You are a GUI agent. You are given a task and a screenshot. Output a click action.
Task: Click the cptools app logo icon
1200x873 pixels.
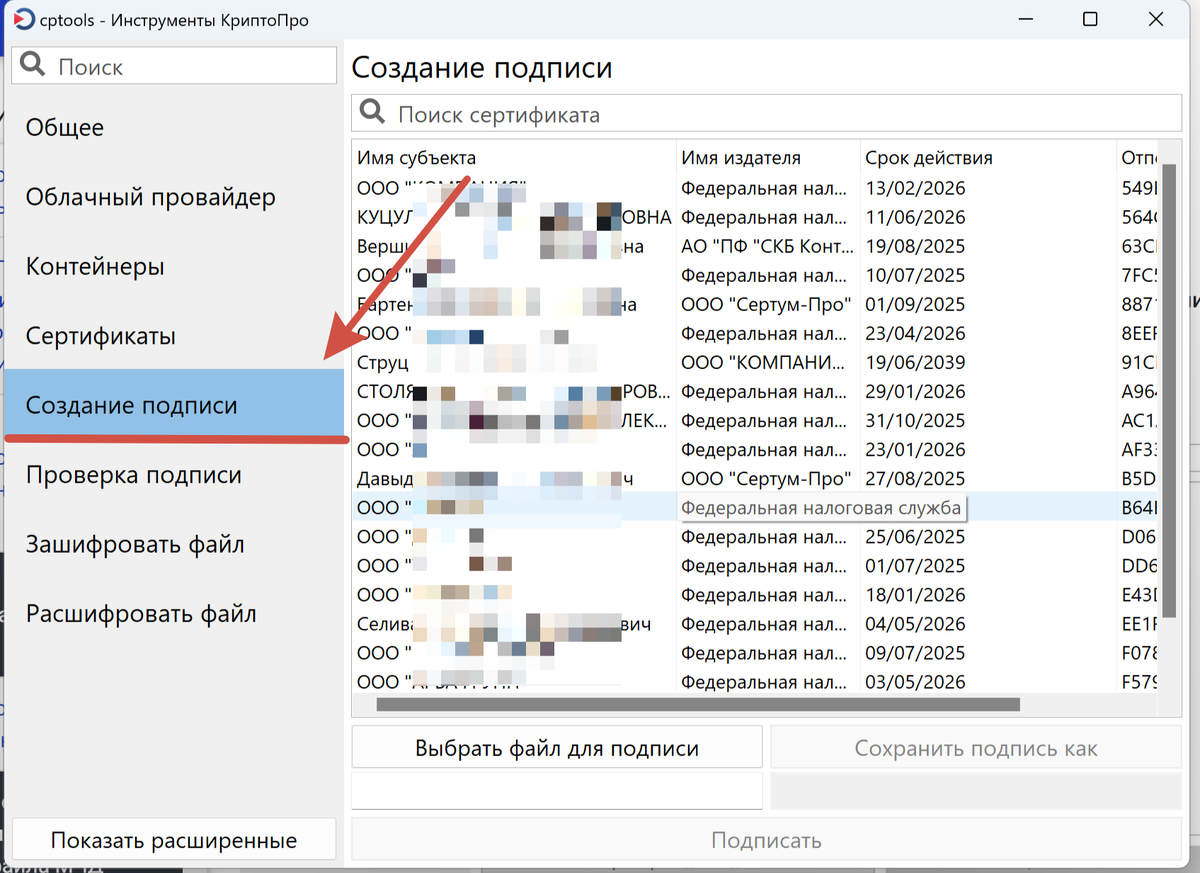pos(22,19)
